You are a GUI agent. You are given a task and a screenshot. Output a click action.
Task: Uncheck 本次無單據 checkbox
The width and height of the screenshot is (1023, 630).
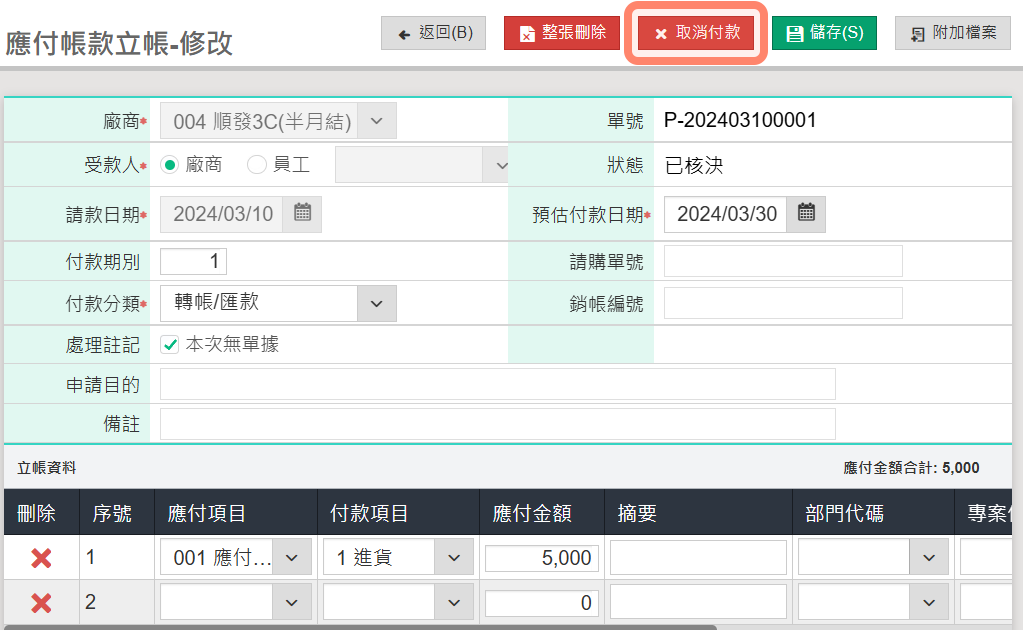[x=170, y=345]
